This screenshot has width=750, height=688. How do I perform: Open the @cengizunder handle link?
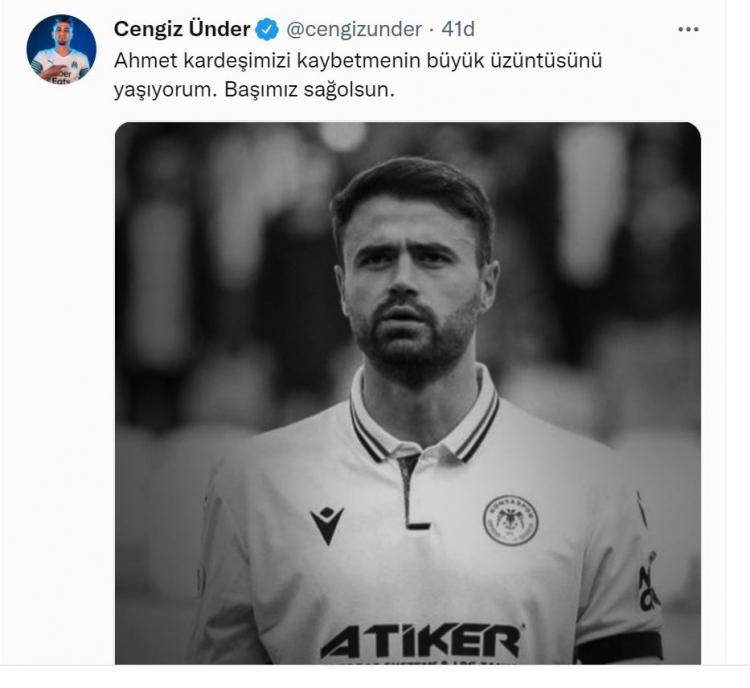coord(354,29)
